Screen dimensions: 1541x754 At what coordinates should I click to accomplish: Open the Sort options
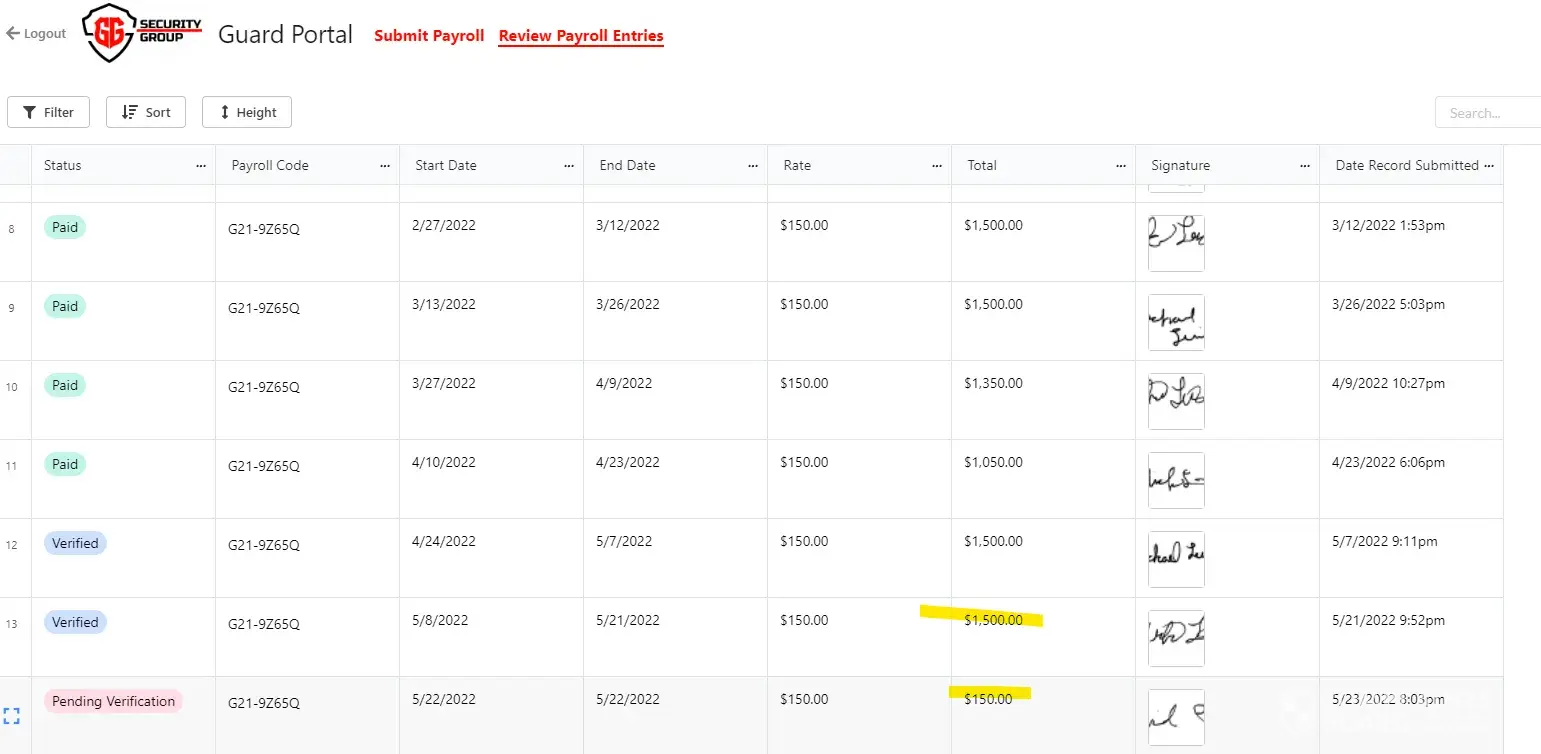point(146,112)
